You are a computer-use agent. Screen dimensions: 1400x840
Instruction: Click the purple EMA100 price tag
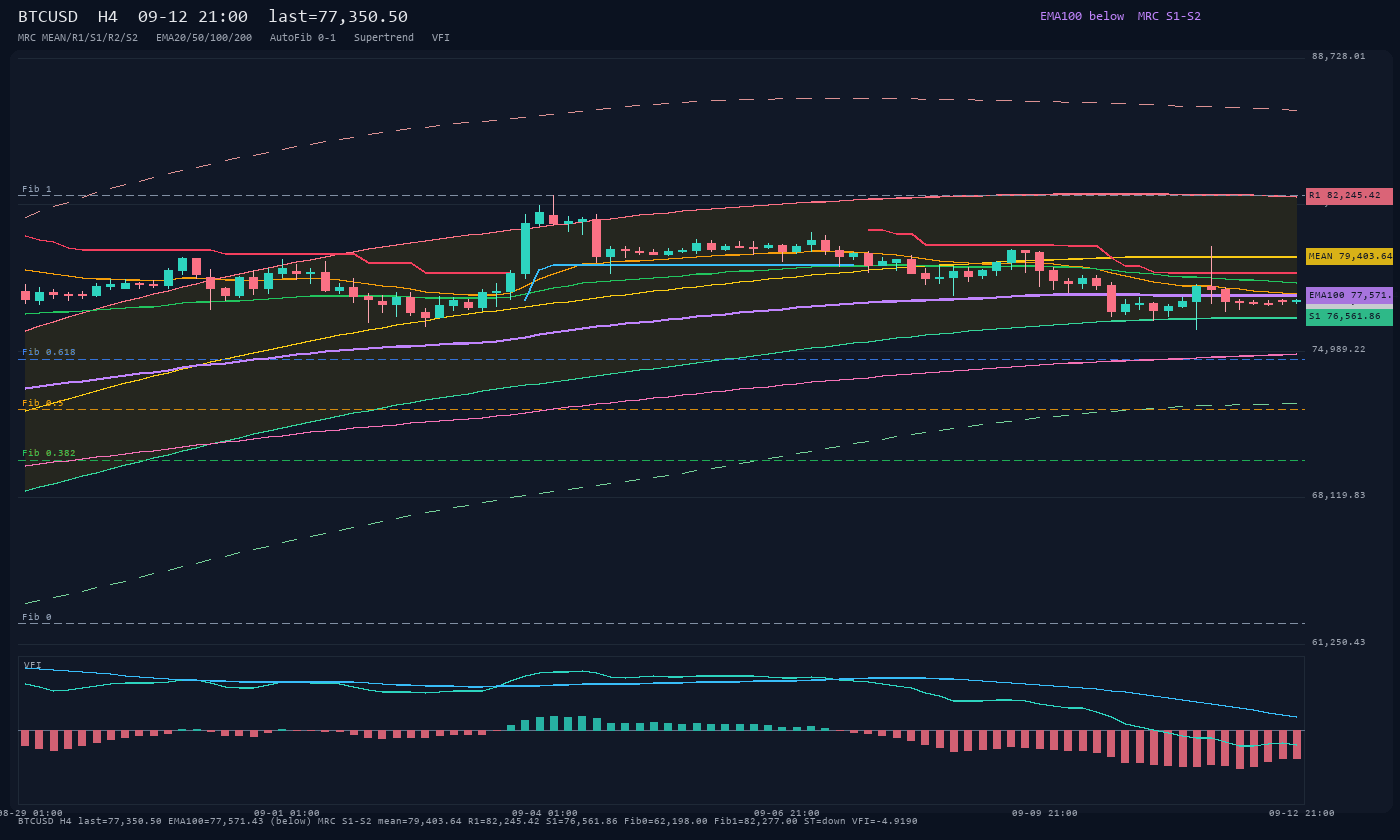[1349, 296]
